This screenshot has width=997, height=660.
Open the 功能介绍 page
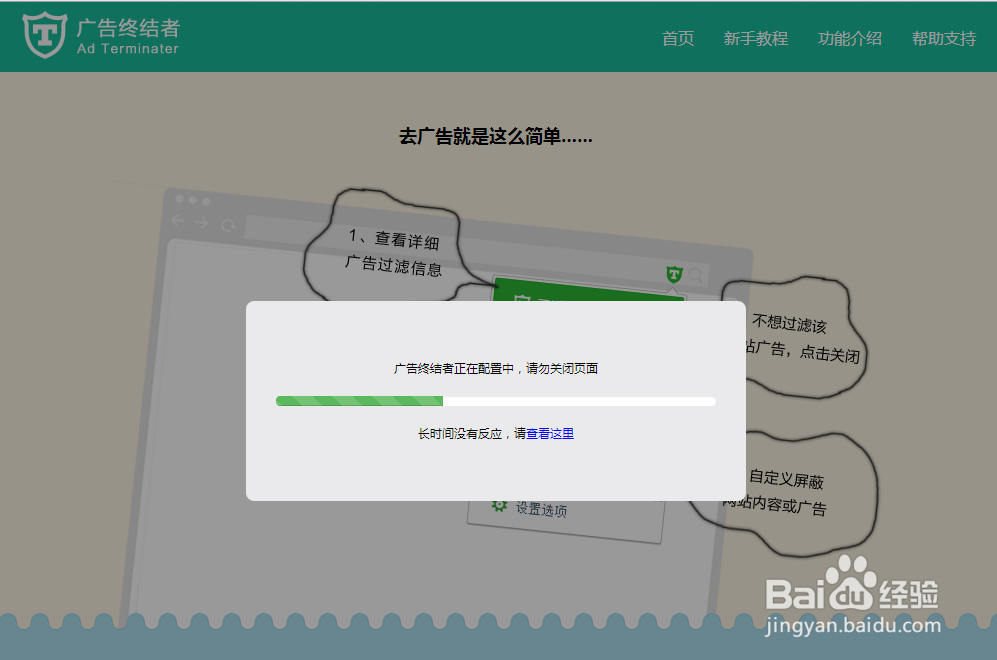[849, 38]
